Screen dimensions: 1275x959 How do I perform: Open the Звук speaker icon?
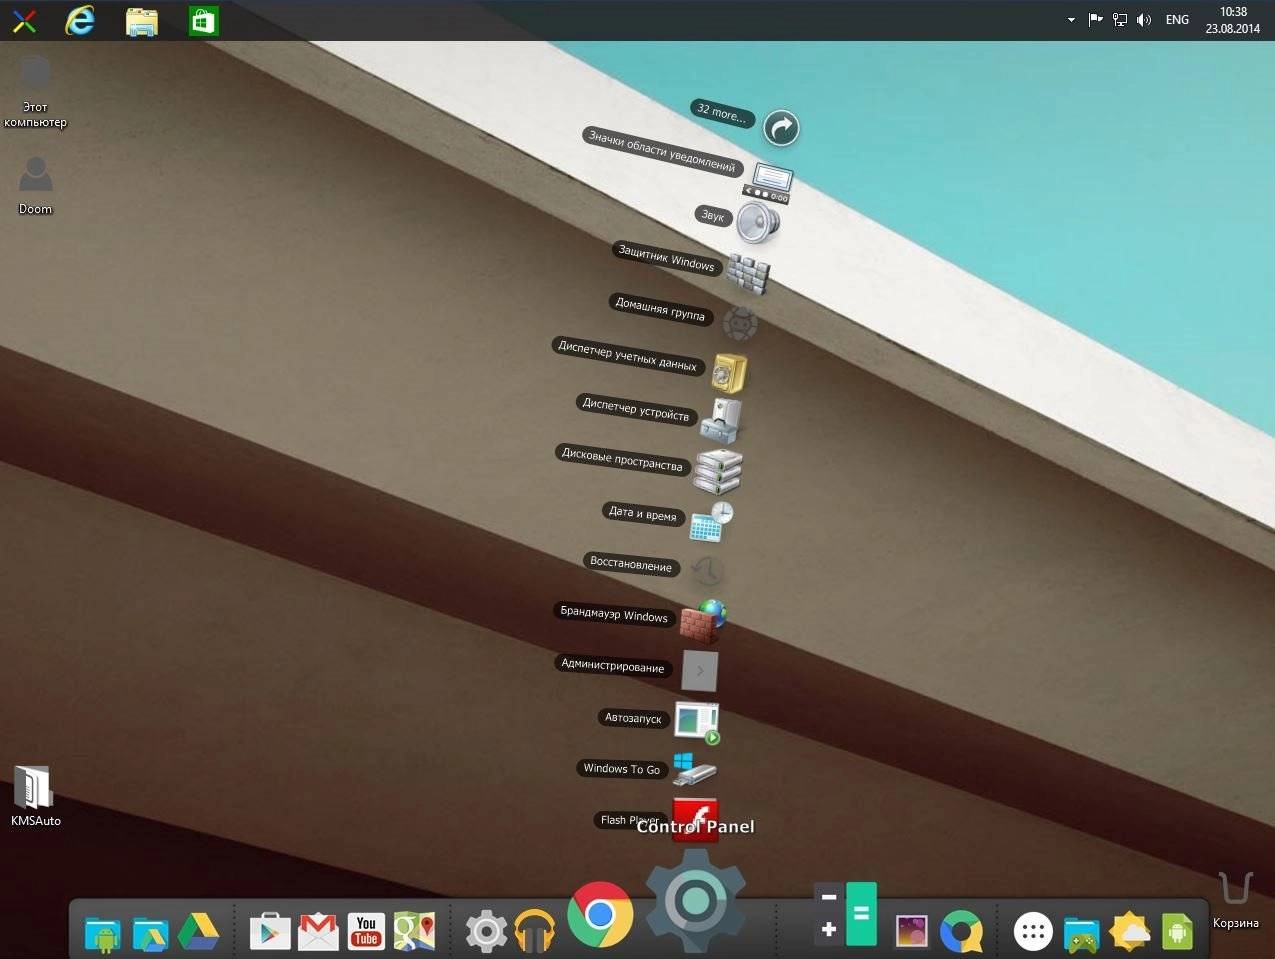coord(757,222)
